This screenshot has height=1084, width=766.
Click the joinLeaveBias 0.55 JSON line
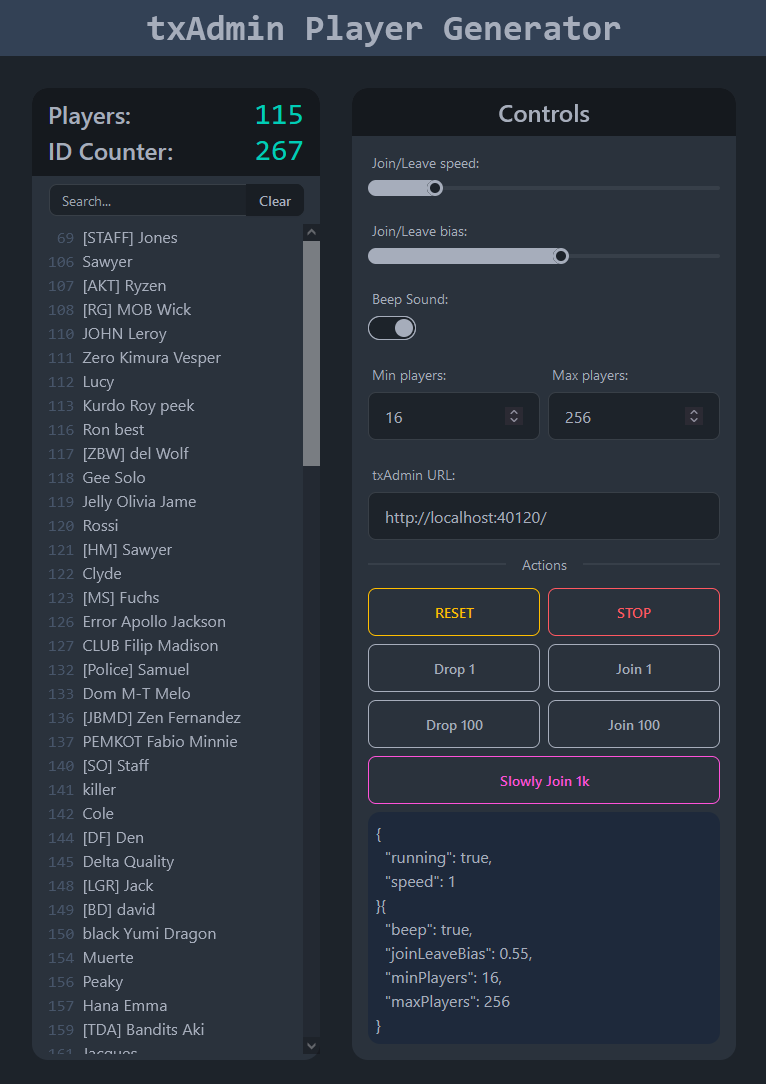click(458, 954)
